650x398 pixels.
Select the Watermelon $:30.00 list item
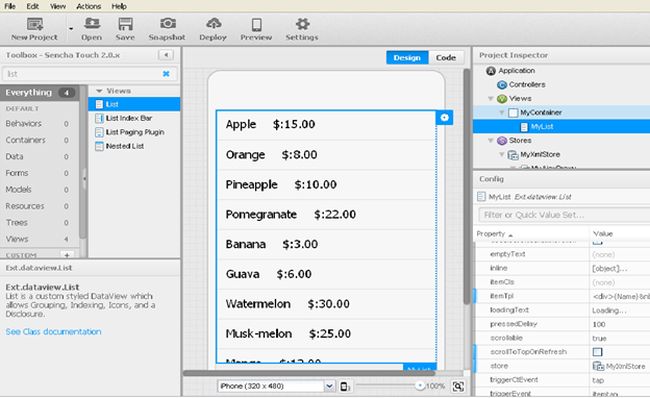(327, 304)
